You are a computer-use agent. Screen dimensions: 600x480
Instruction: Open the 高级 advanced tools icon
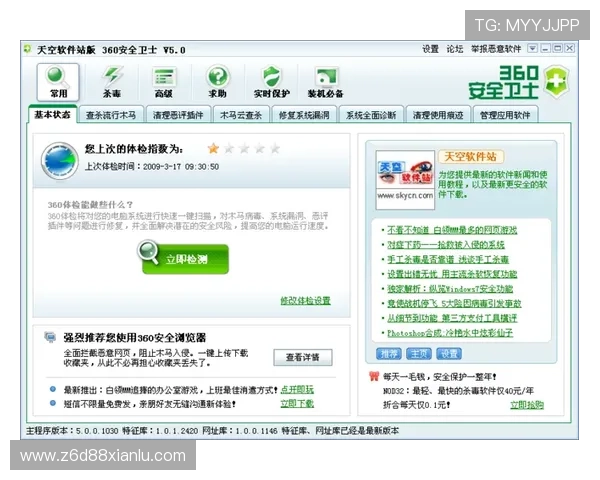(164, 82)
